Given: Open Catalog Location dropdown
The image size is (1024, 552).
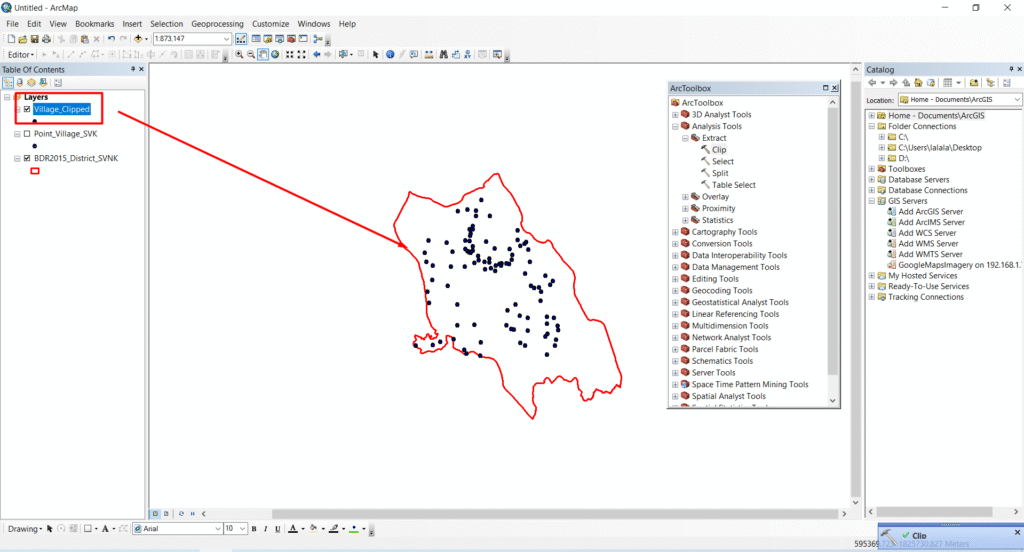Looking at the screenshot, I should (x=1017, y=99).
